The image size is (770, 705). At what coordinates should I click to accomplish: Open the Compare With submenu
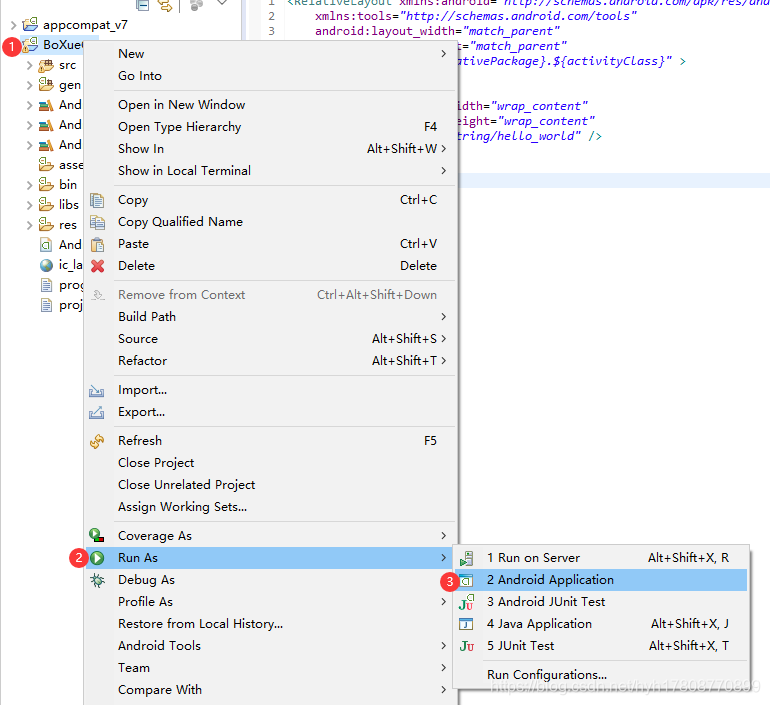(x=271, y=690)
